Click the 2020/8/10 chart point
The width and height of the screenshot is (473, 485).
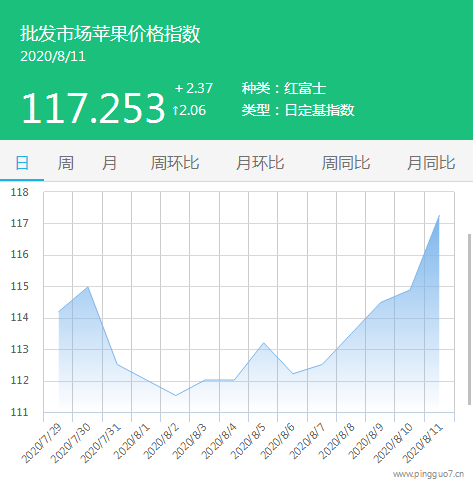coord(410,290)
